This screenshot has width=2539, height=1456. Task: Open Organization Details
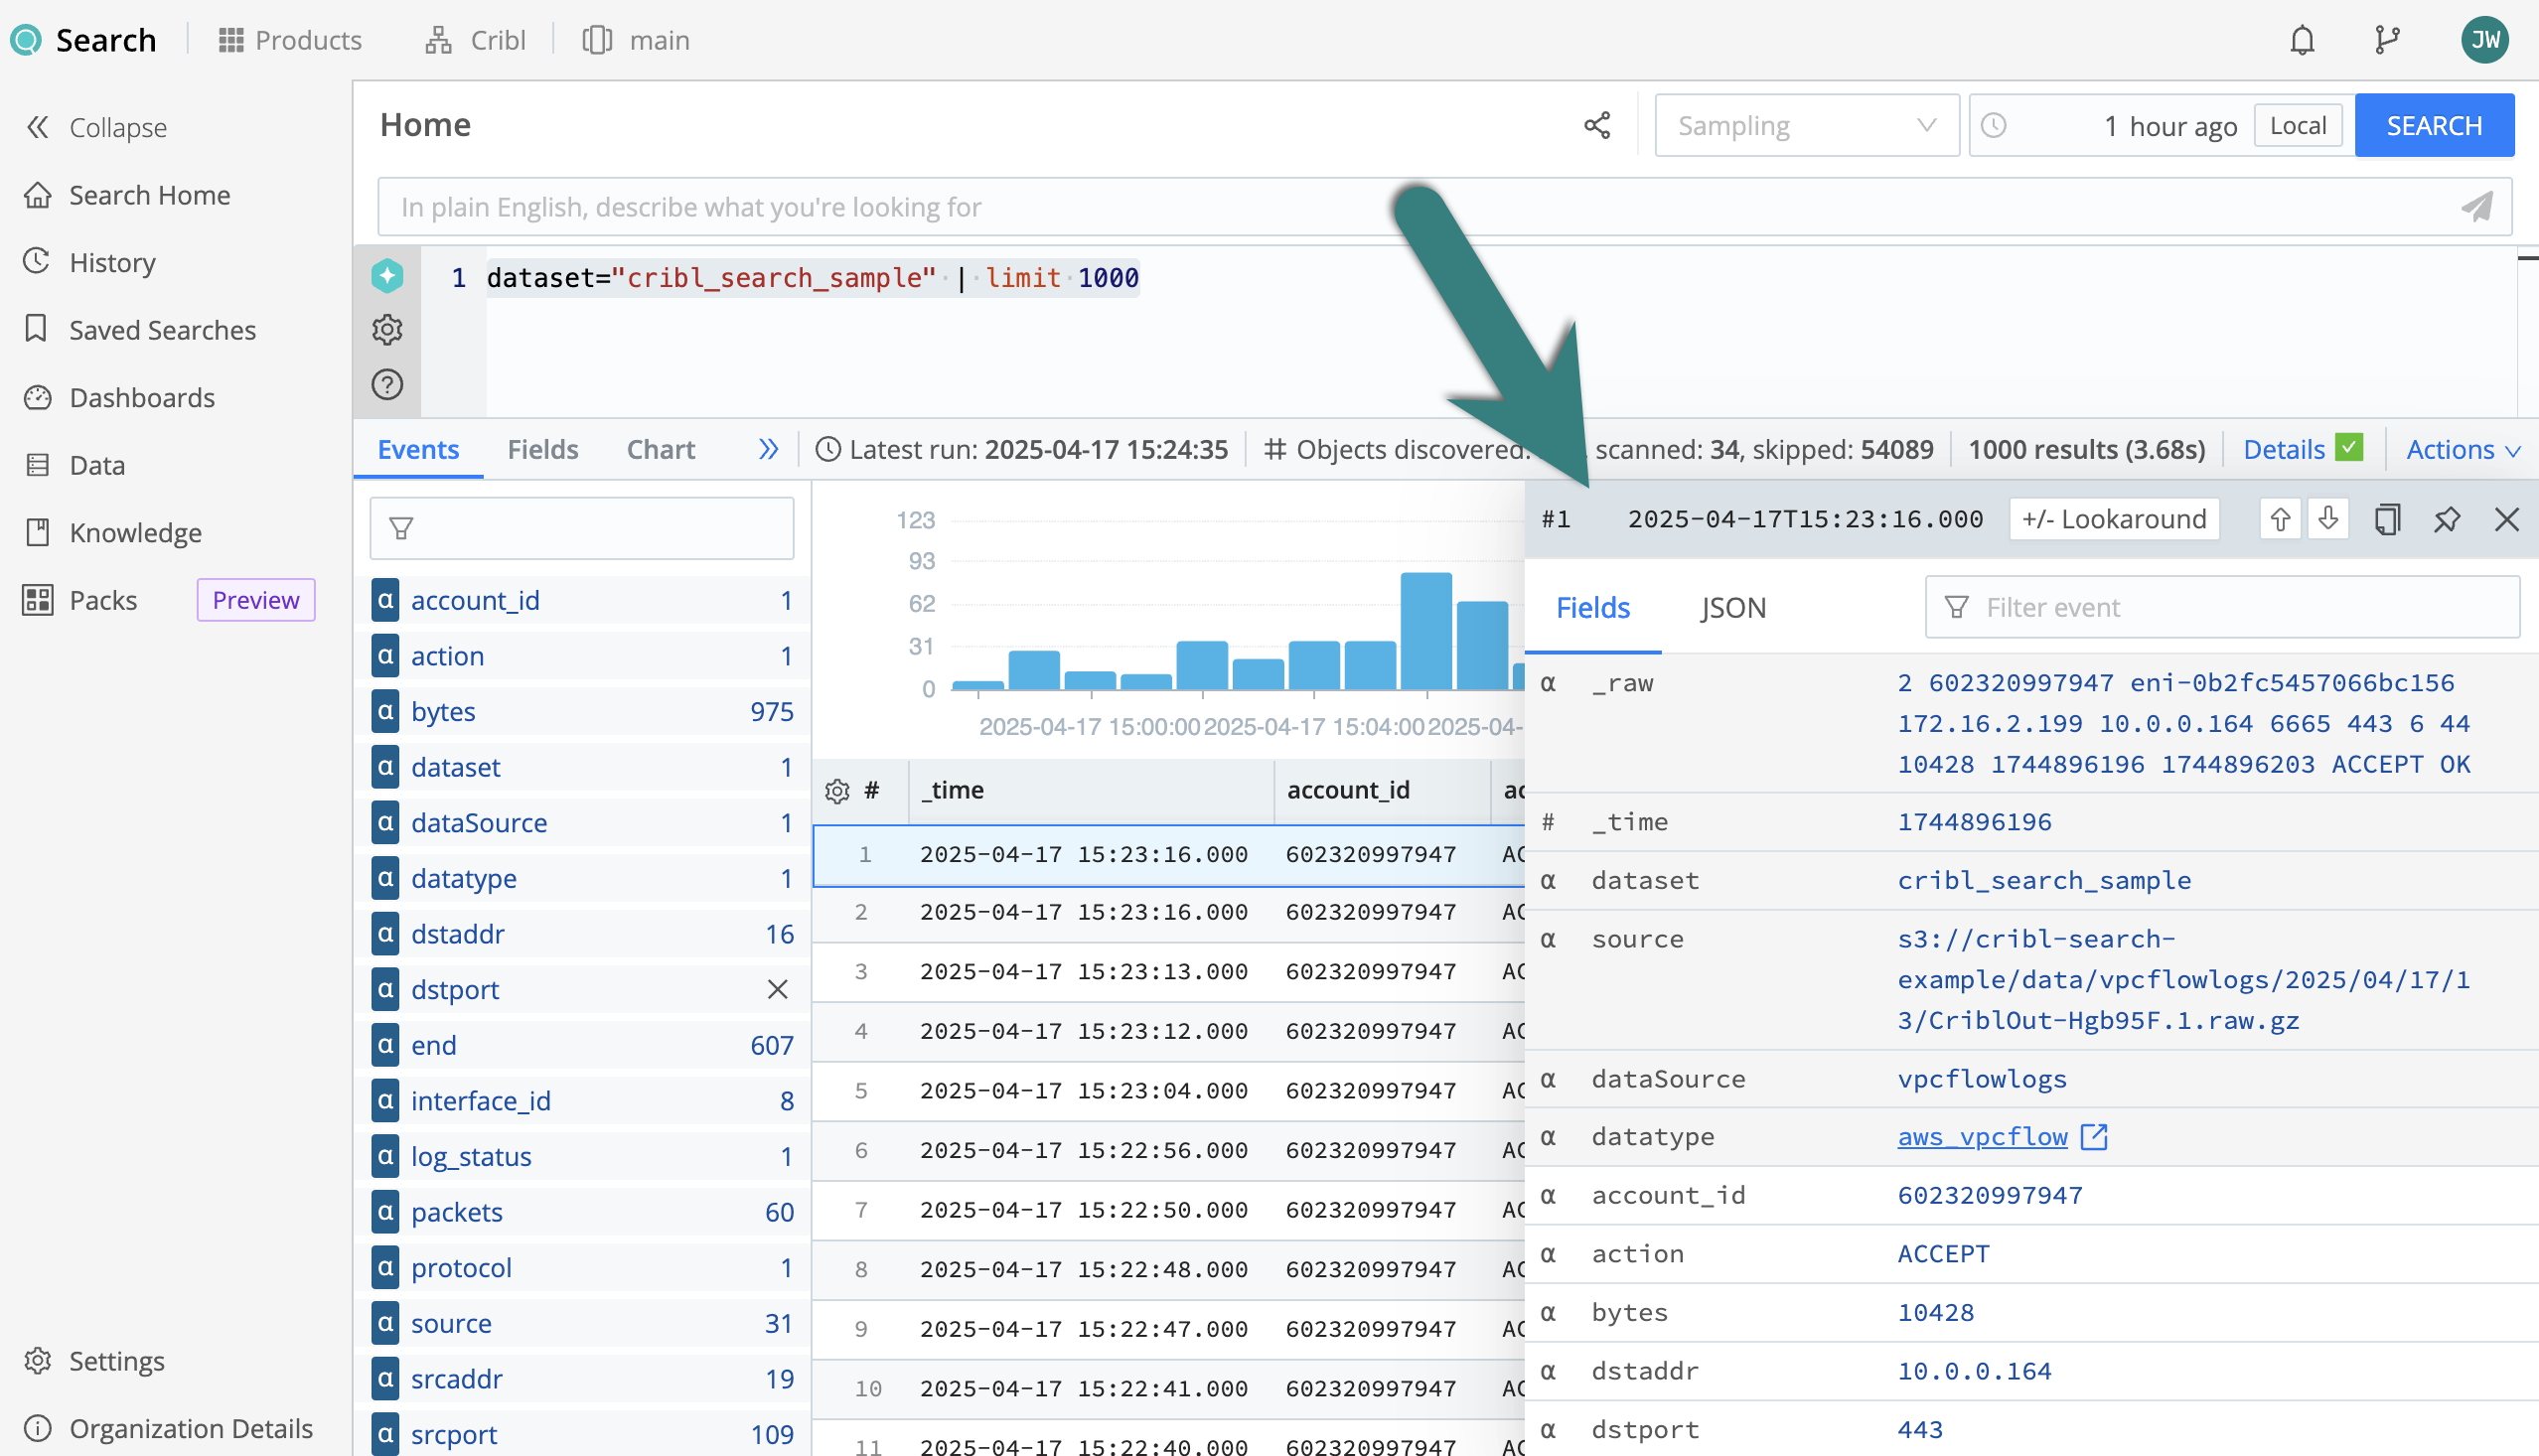click(168, 1428)
